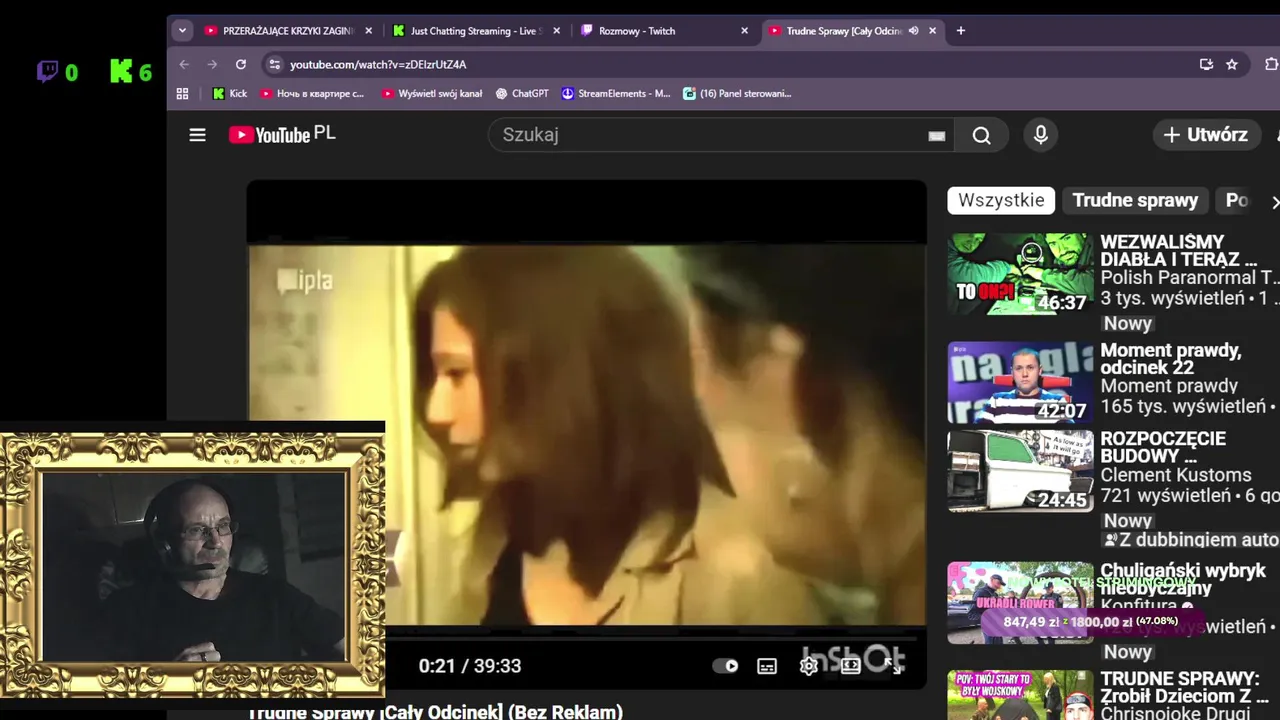Reload the page in Chrome
Viewport: 1280px width, 720px height.
coord(241,64)
